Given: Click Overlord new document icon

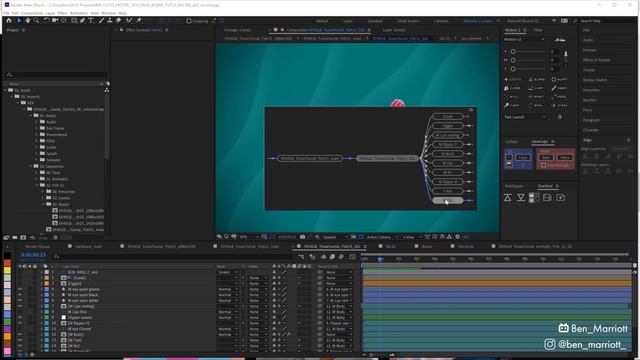Looking at the screenshot, I should [547, 198].
